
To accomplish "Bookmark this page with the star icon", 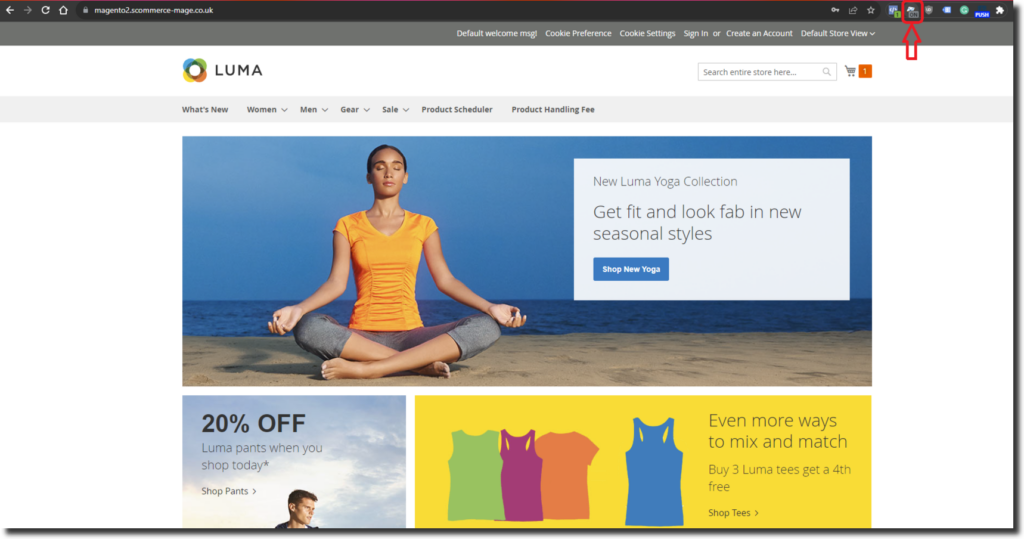I will click(870, 10).
